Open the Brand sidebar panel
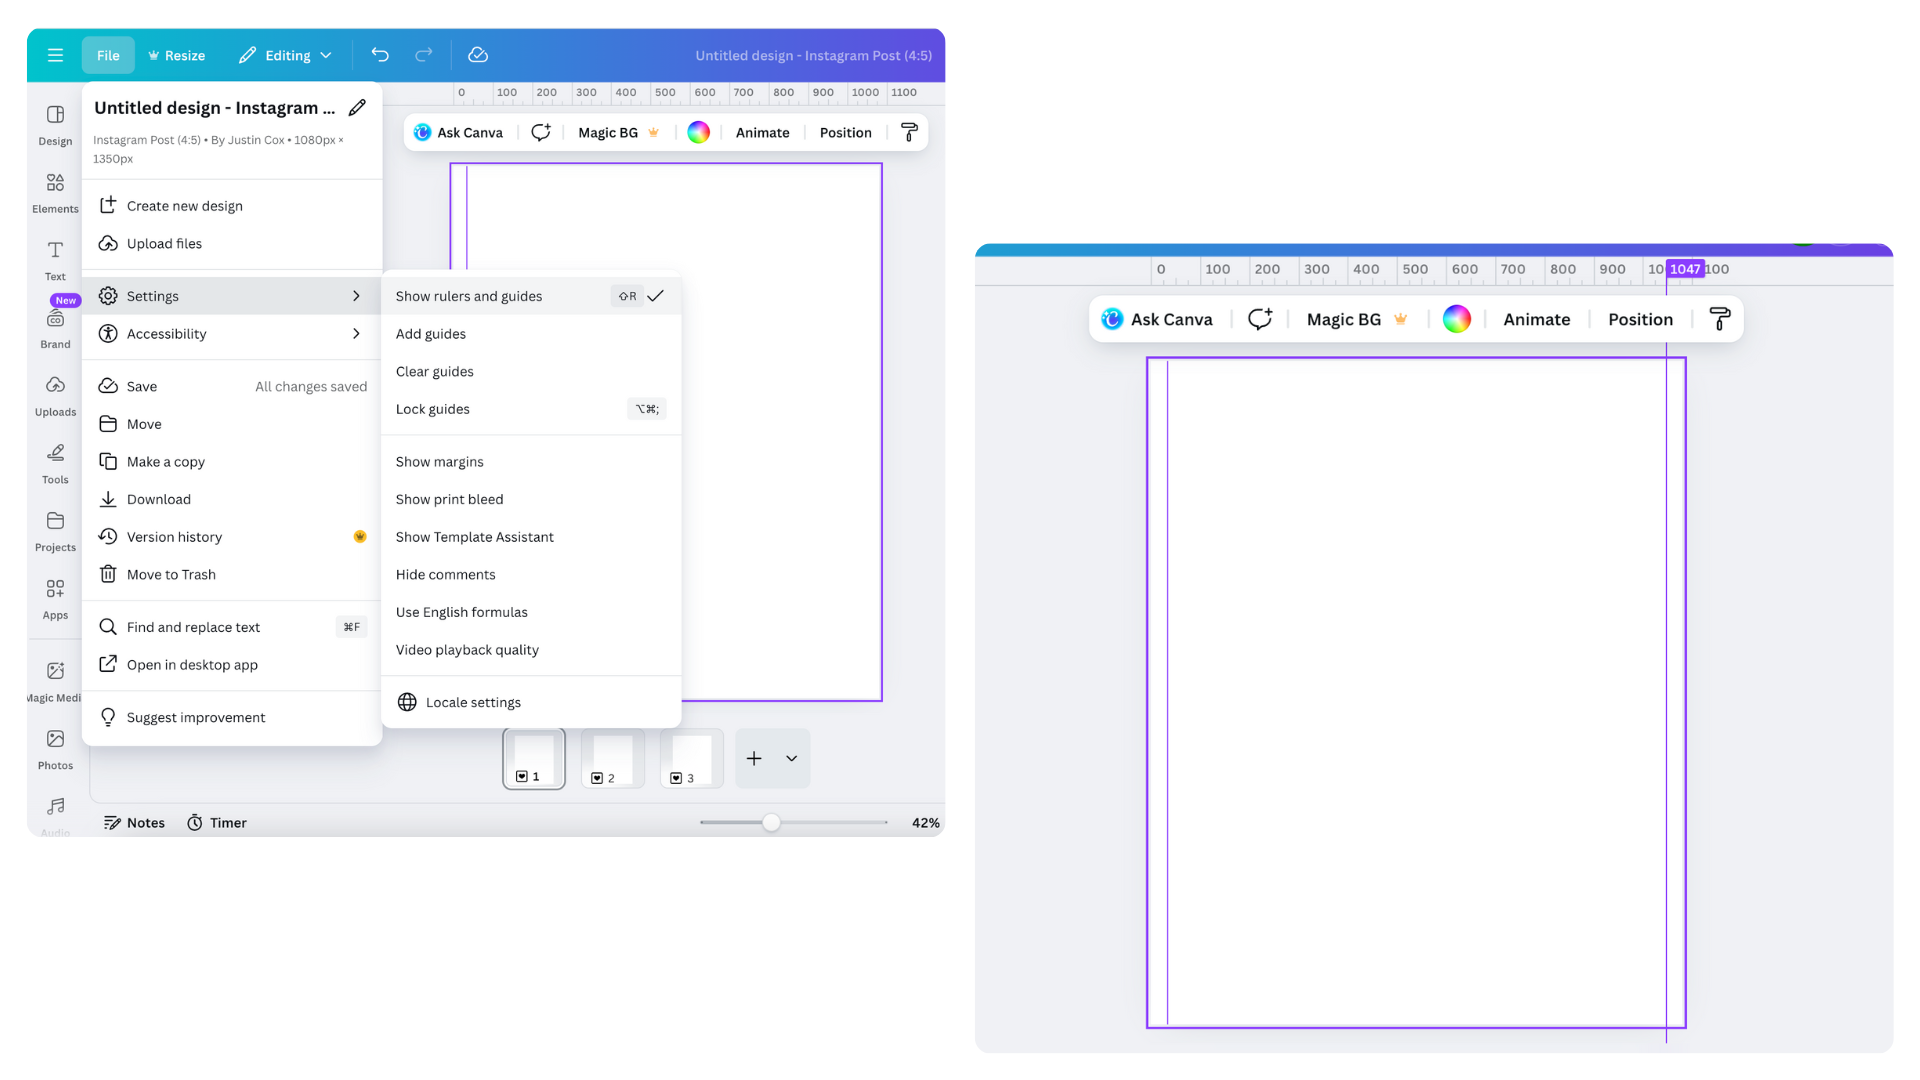The width and height of the screenshot is (1920, 1080). click(x=55, y=328)
